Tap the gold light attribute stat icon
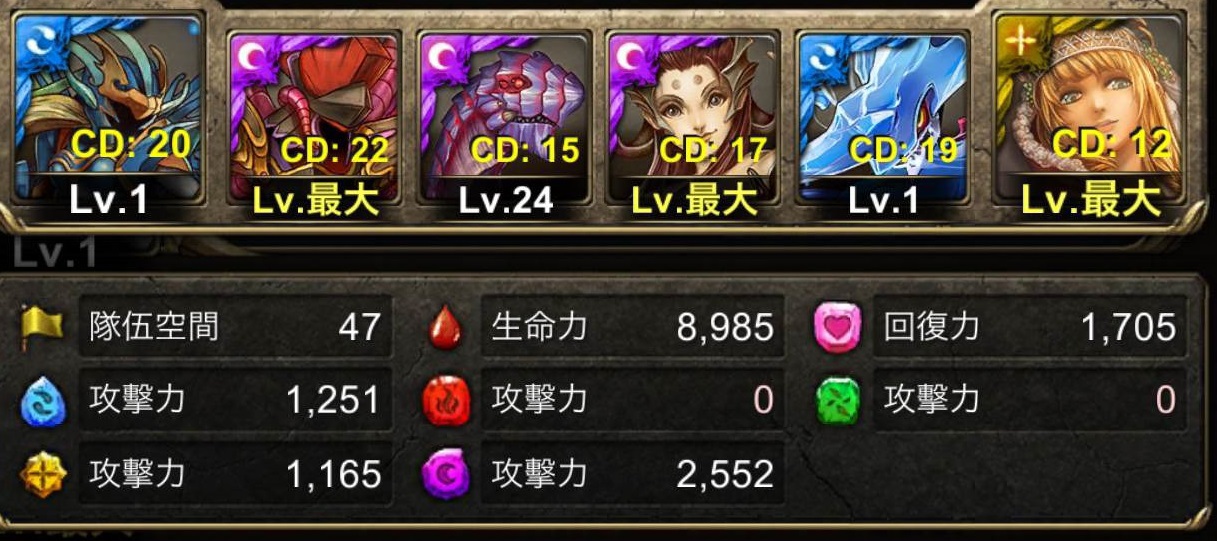The image size is (1217, 541). [43, 474]
